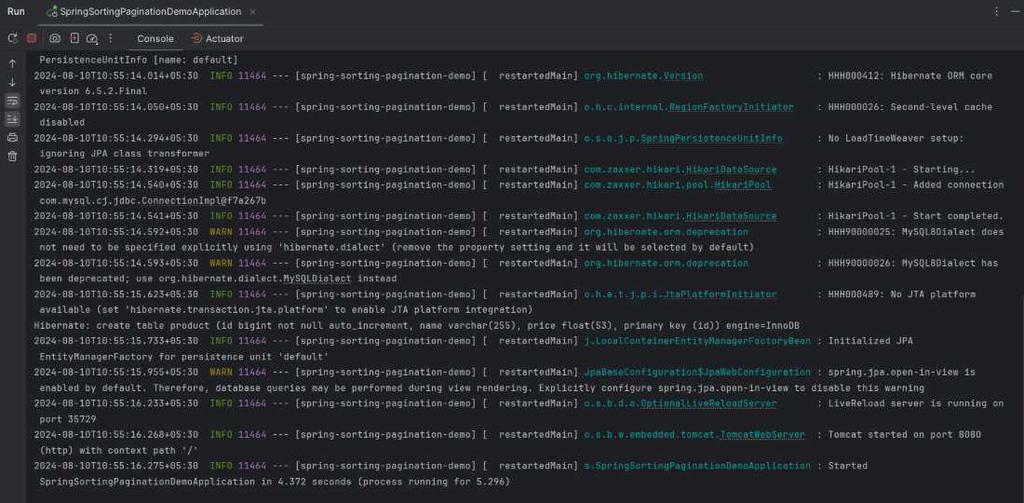This screenshot has width=1024, height=503.
Task: Click 'port 35729' text
Action: [68, 419]
